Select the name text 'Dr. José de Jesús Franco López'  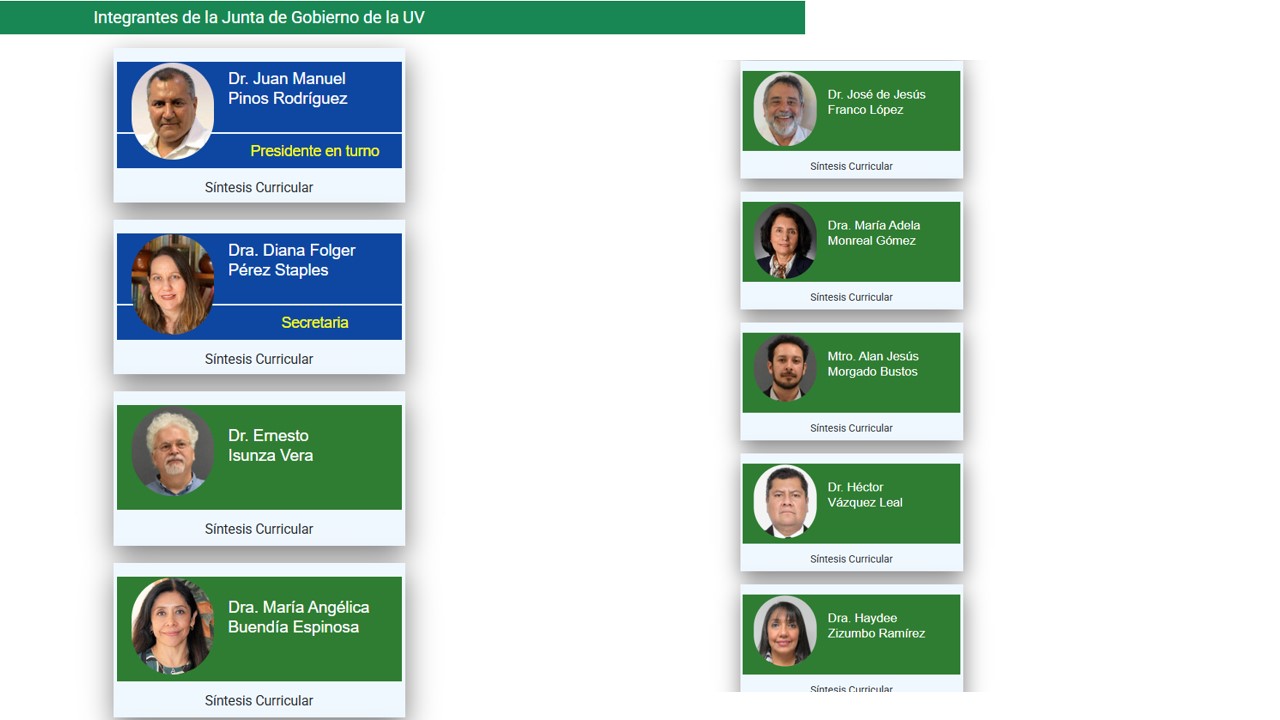876,102
